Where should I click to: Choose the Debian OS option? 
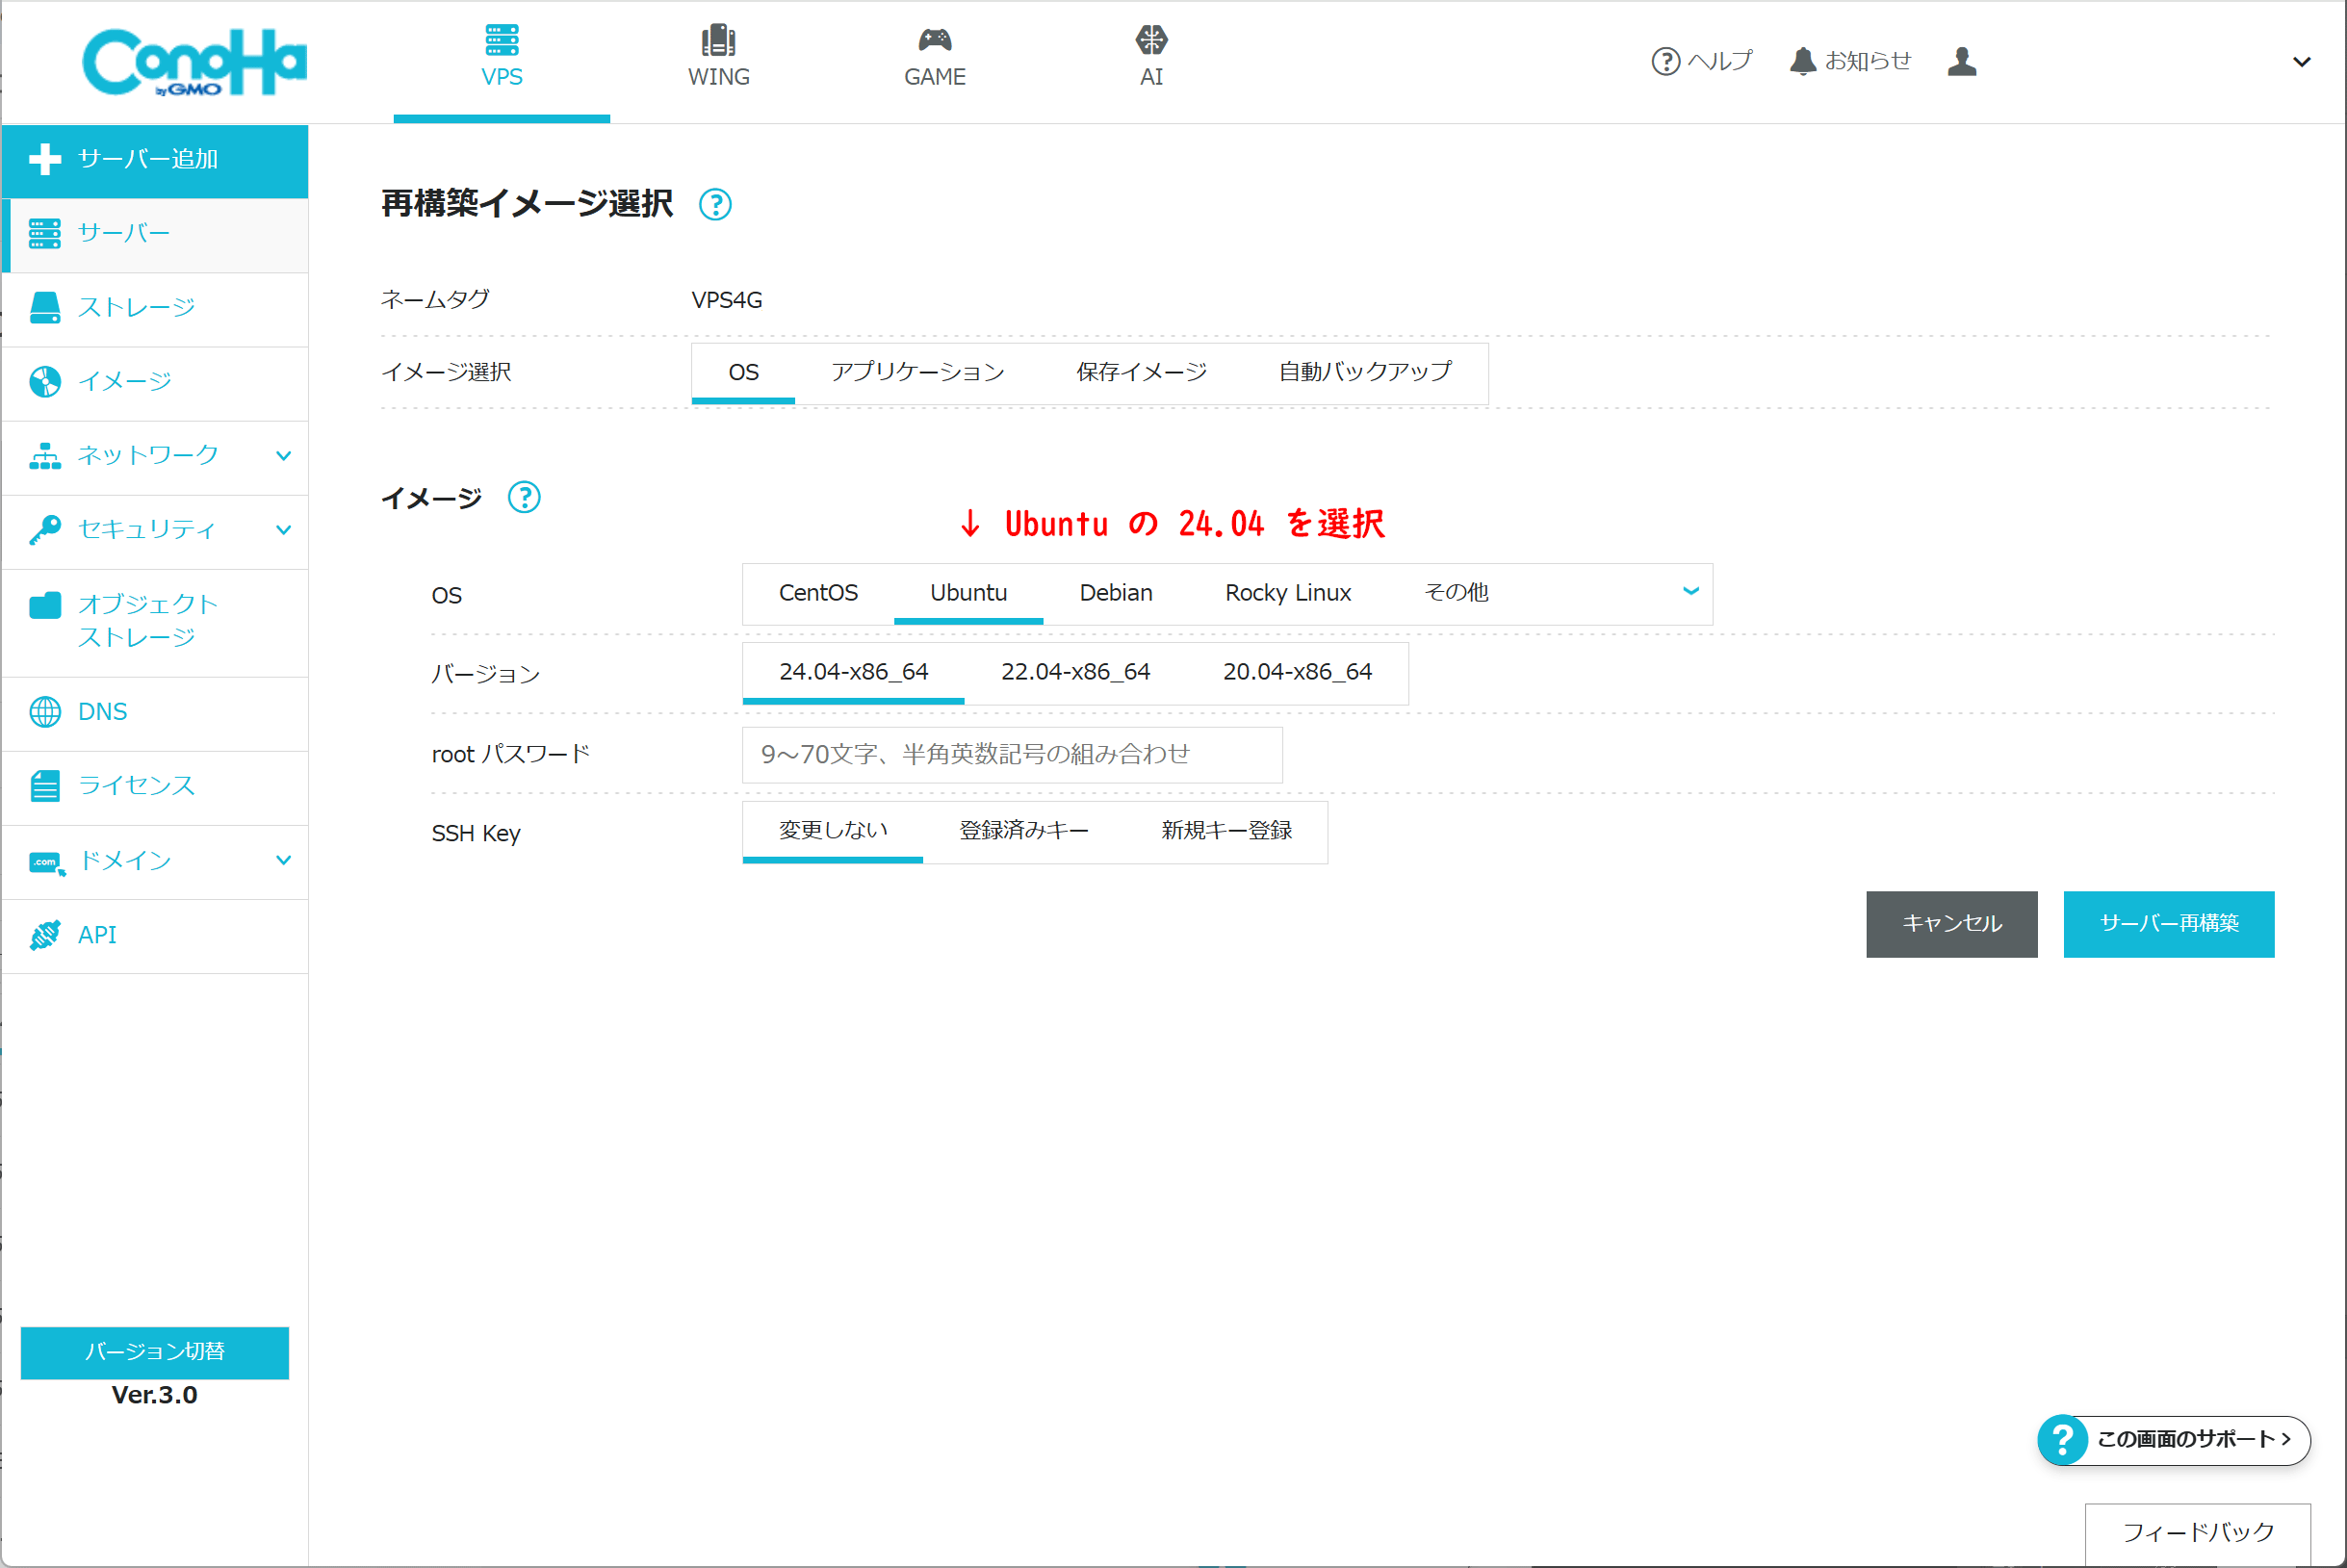[x=1115, y=593]
